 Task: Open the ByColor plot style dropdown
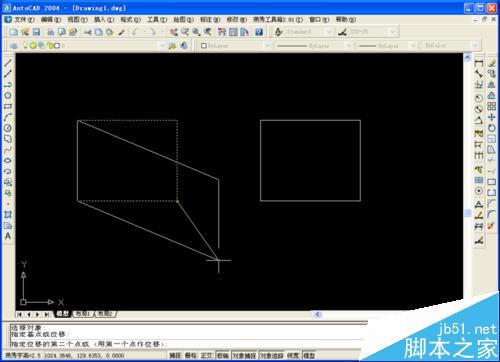(x=475, y=46)
